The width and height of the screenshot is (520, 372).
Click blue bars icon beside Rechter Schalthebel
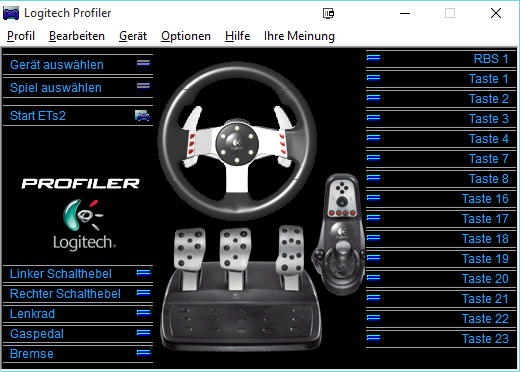click(x=143, y=293)
